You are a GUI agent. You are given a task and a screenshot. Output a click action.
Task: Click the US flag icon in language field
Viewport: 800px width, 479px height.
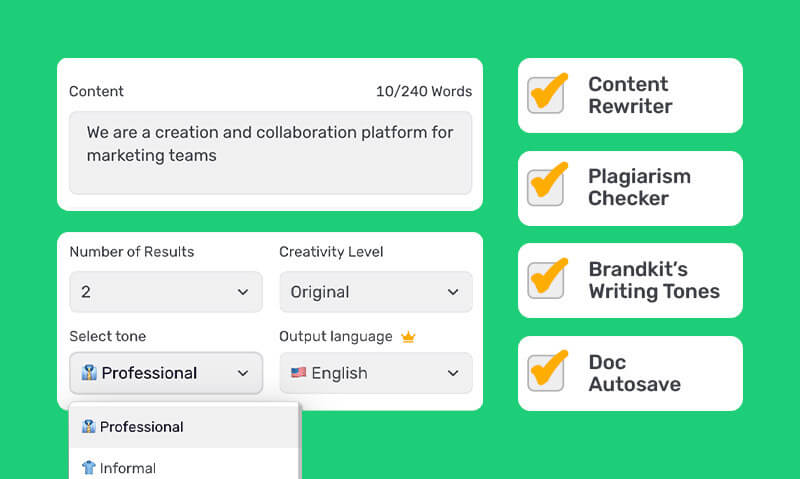pyautogui.click(x=298, y=373)
